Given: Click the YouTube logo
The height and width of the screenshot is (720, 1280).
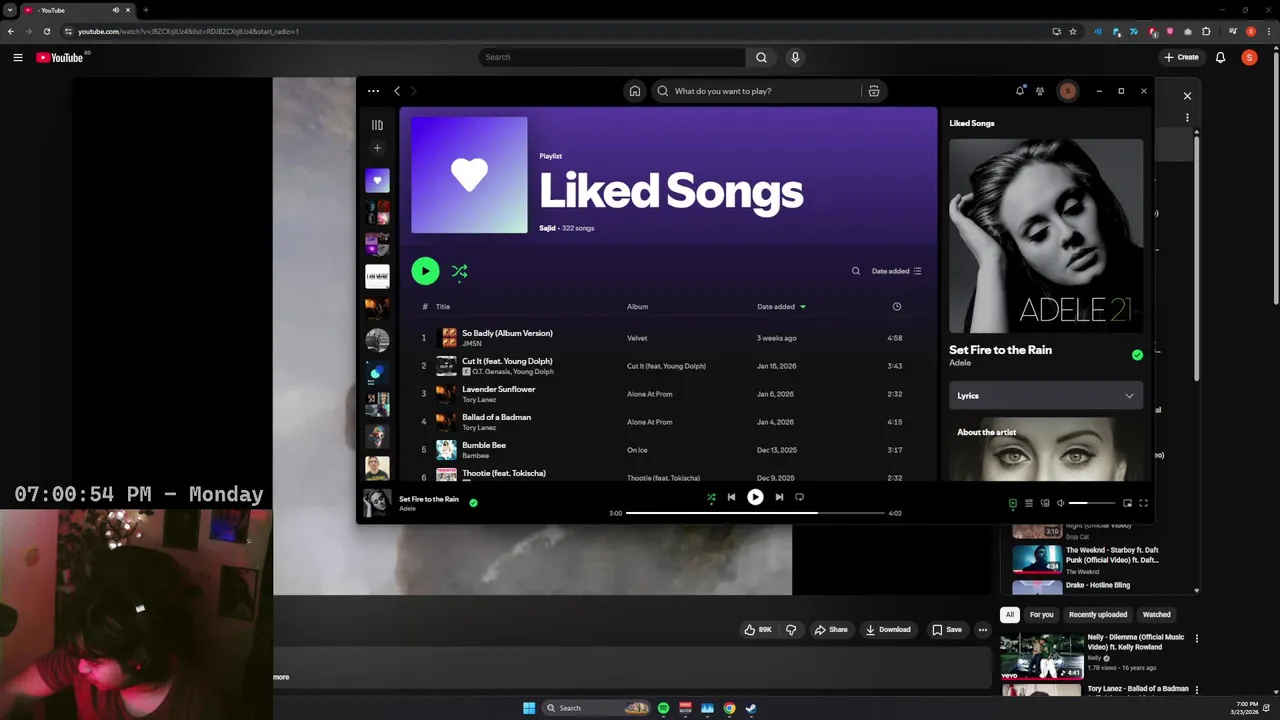Looking at the screenshot, I should pyautogui.click(x=60, y=57).
